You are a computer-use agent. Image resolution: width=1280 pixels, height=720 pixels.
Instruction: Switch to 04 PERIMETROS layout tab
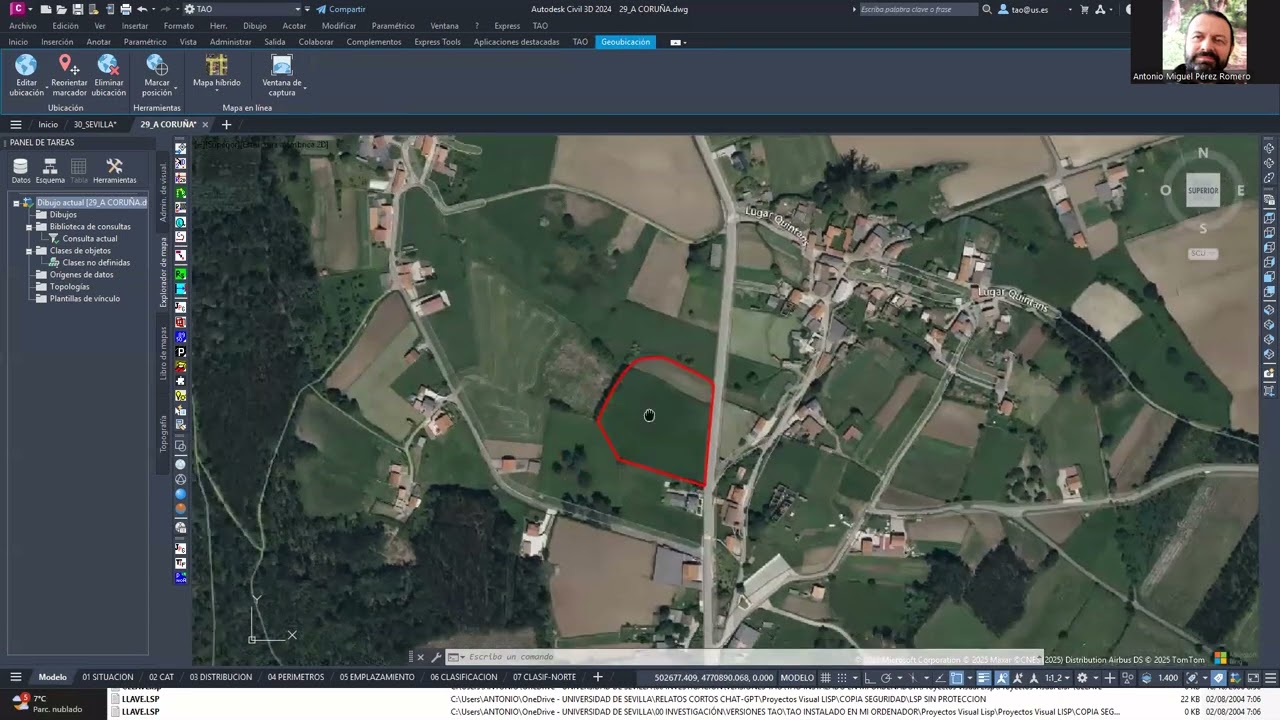click(x=296, y=677)
